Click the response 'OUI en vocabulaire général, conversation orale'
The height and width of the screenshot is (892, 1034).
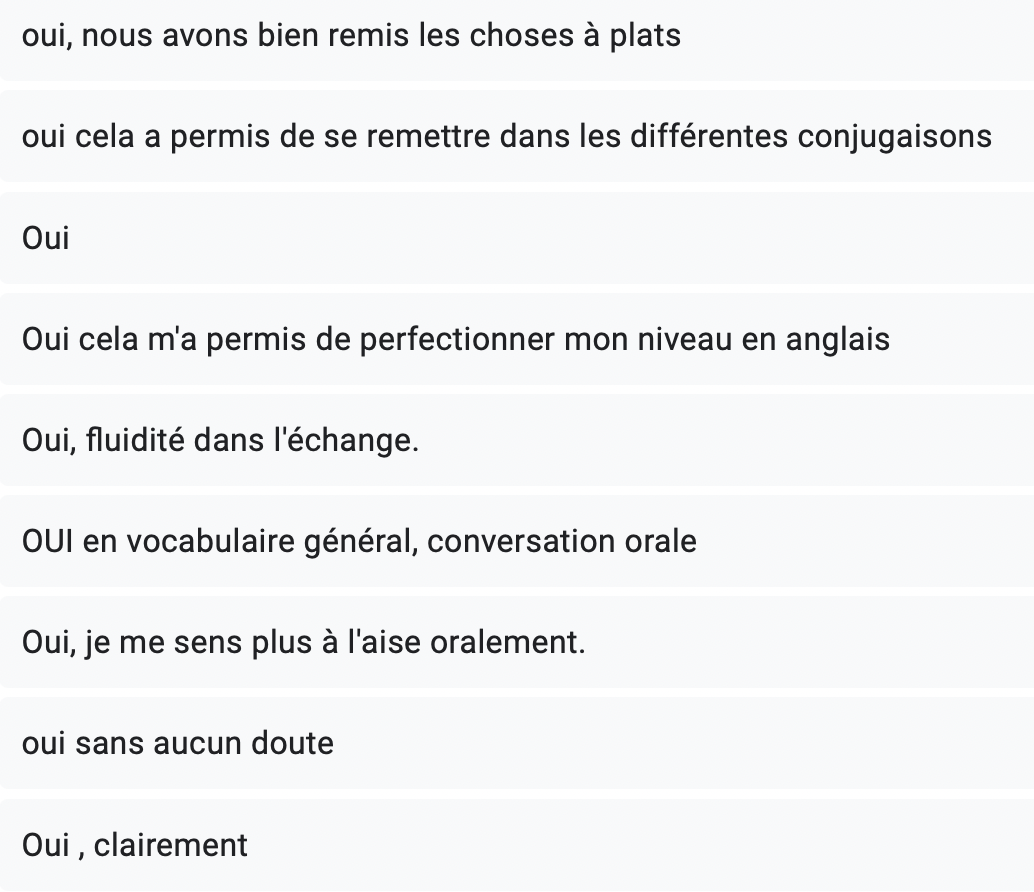pyautogui.click(x=517, y=541)
